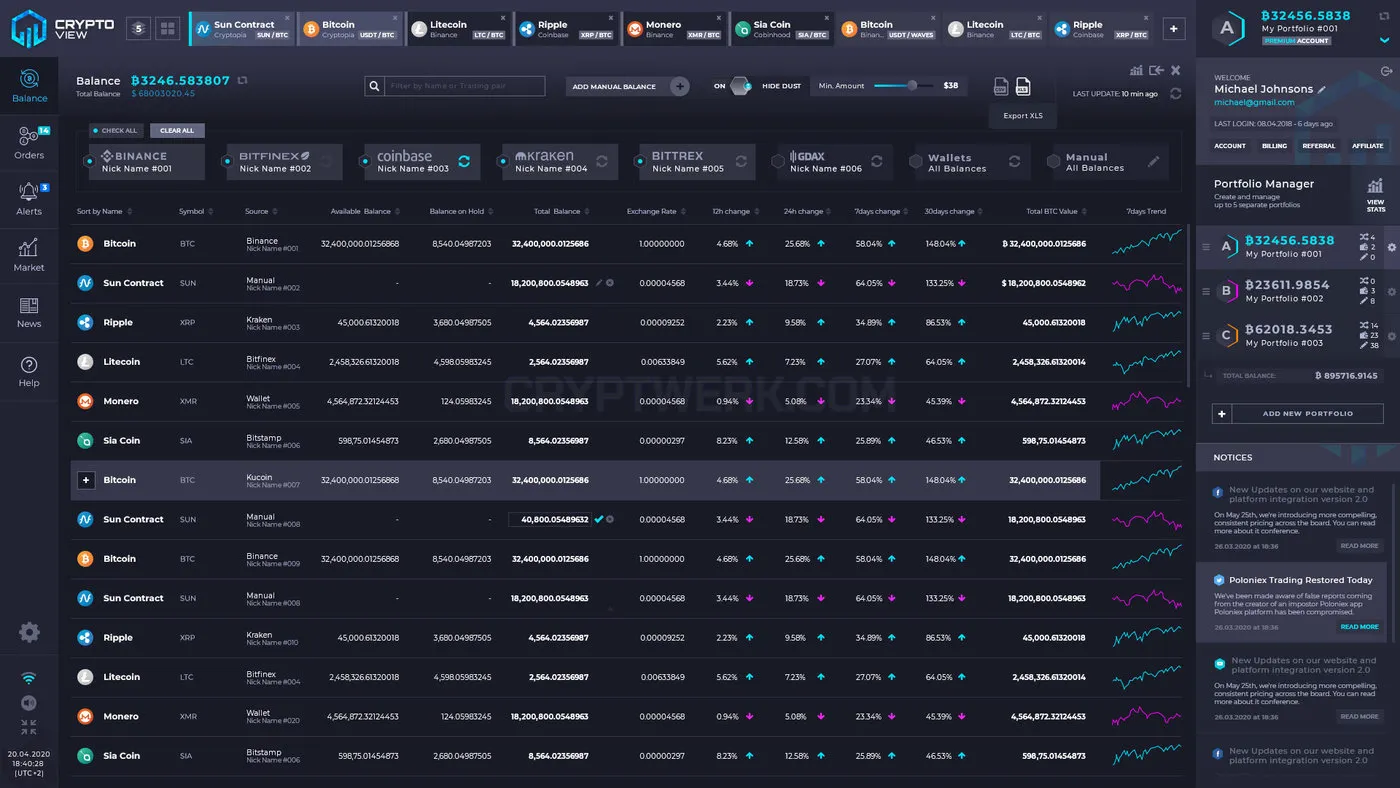The height and width of the screenshot is (788, 1400).
Task: Sort by 24h change column
Action: [x=808, y=211]
